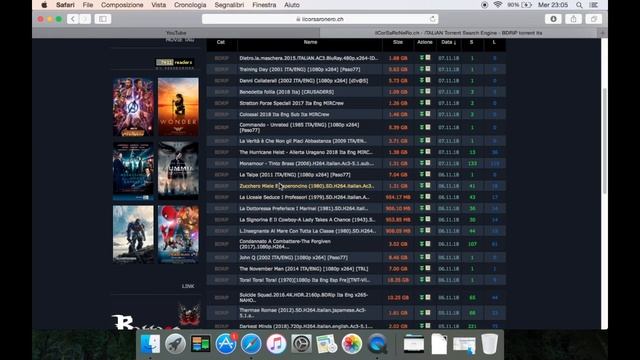Select the ilCorSaRoNeRo BDRiP tab
The image size is (640, 360).
[459, 33]
